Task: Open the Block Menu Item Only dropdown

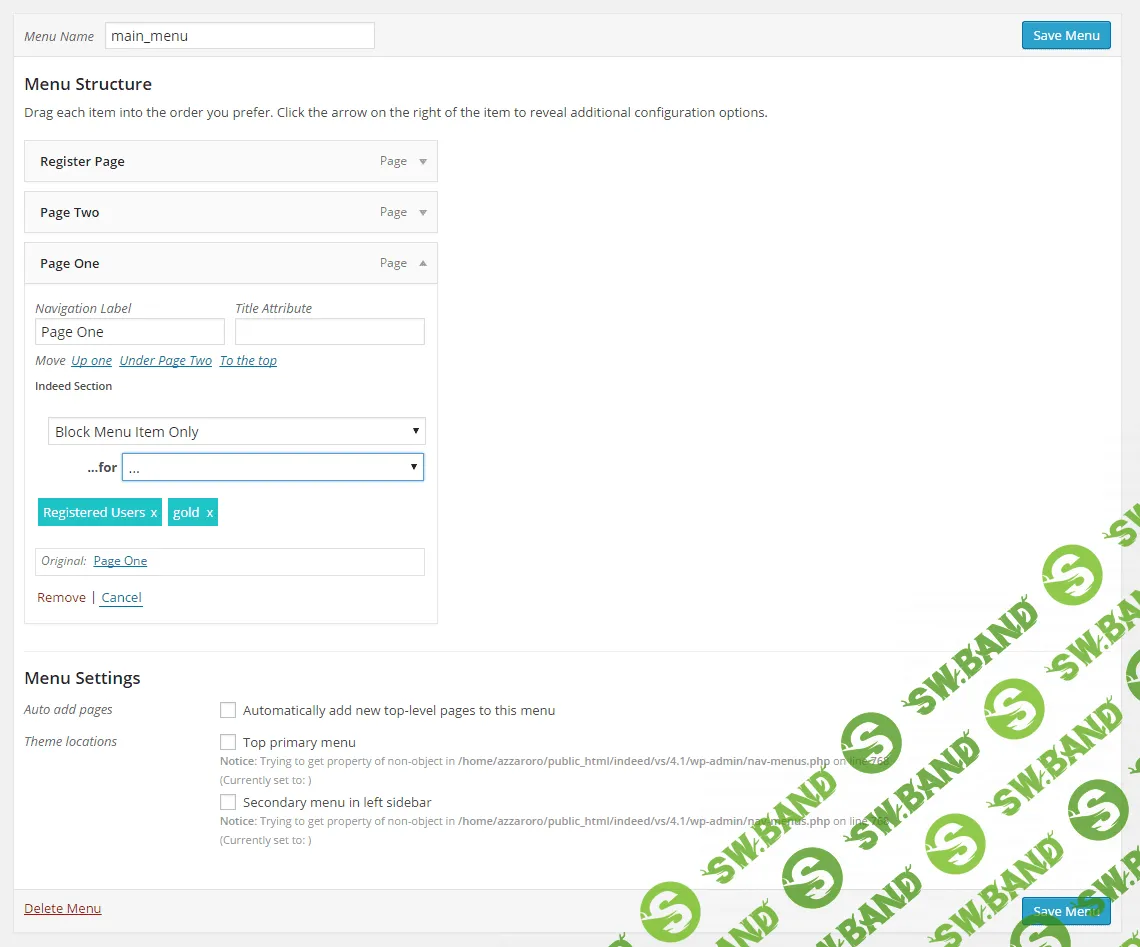Action: pyautogui.click(x=237, y=432)
